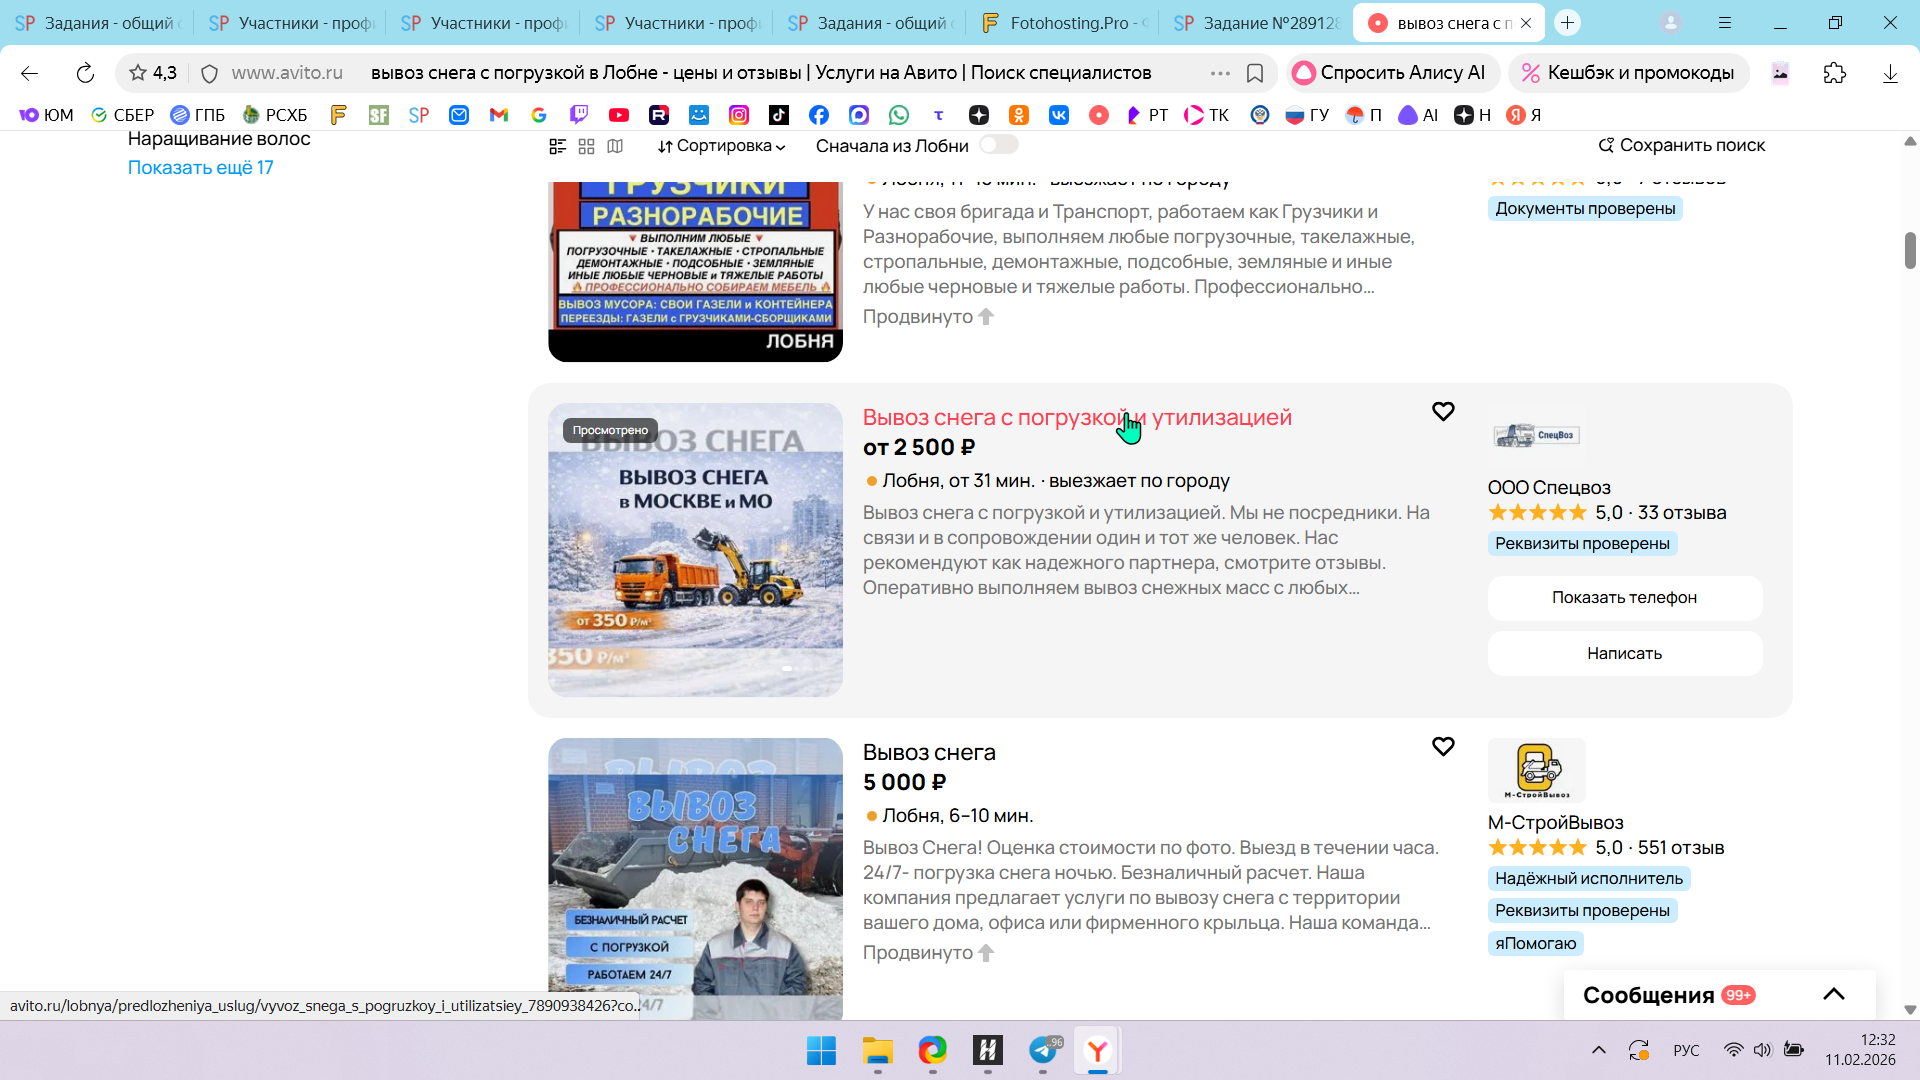Toggle Сначала из Лобни switch
The width and height of the screenshot is (1920, 1080).
pos(998,145)
